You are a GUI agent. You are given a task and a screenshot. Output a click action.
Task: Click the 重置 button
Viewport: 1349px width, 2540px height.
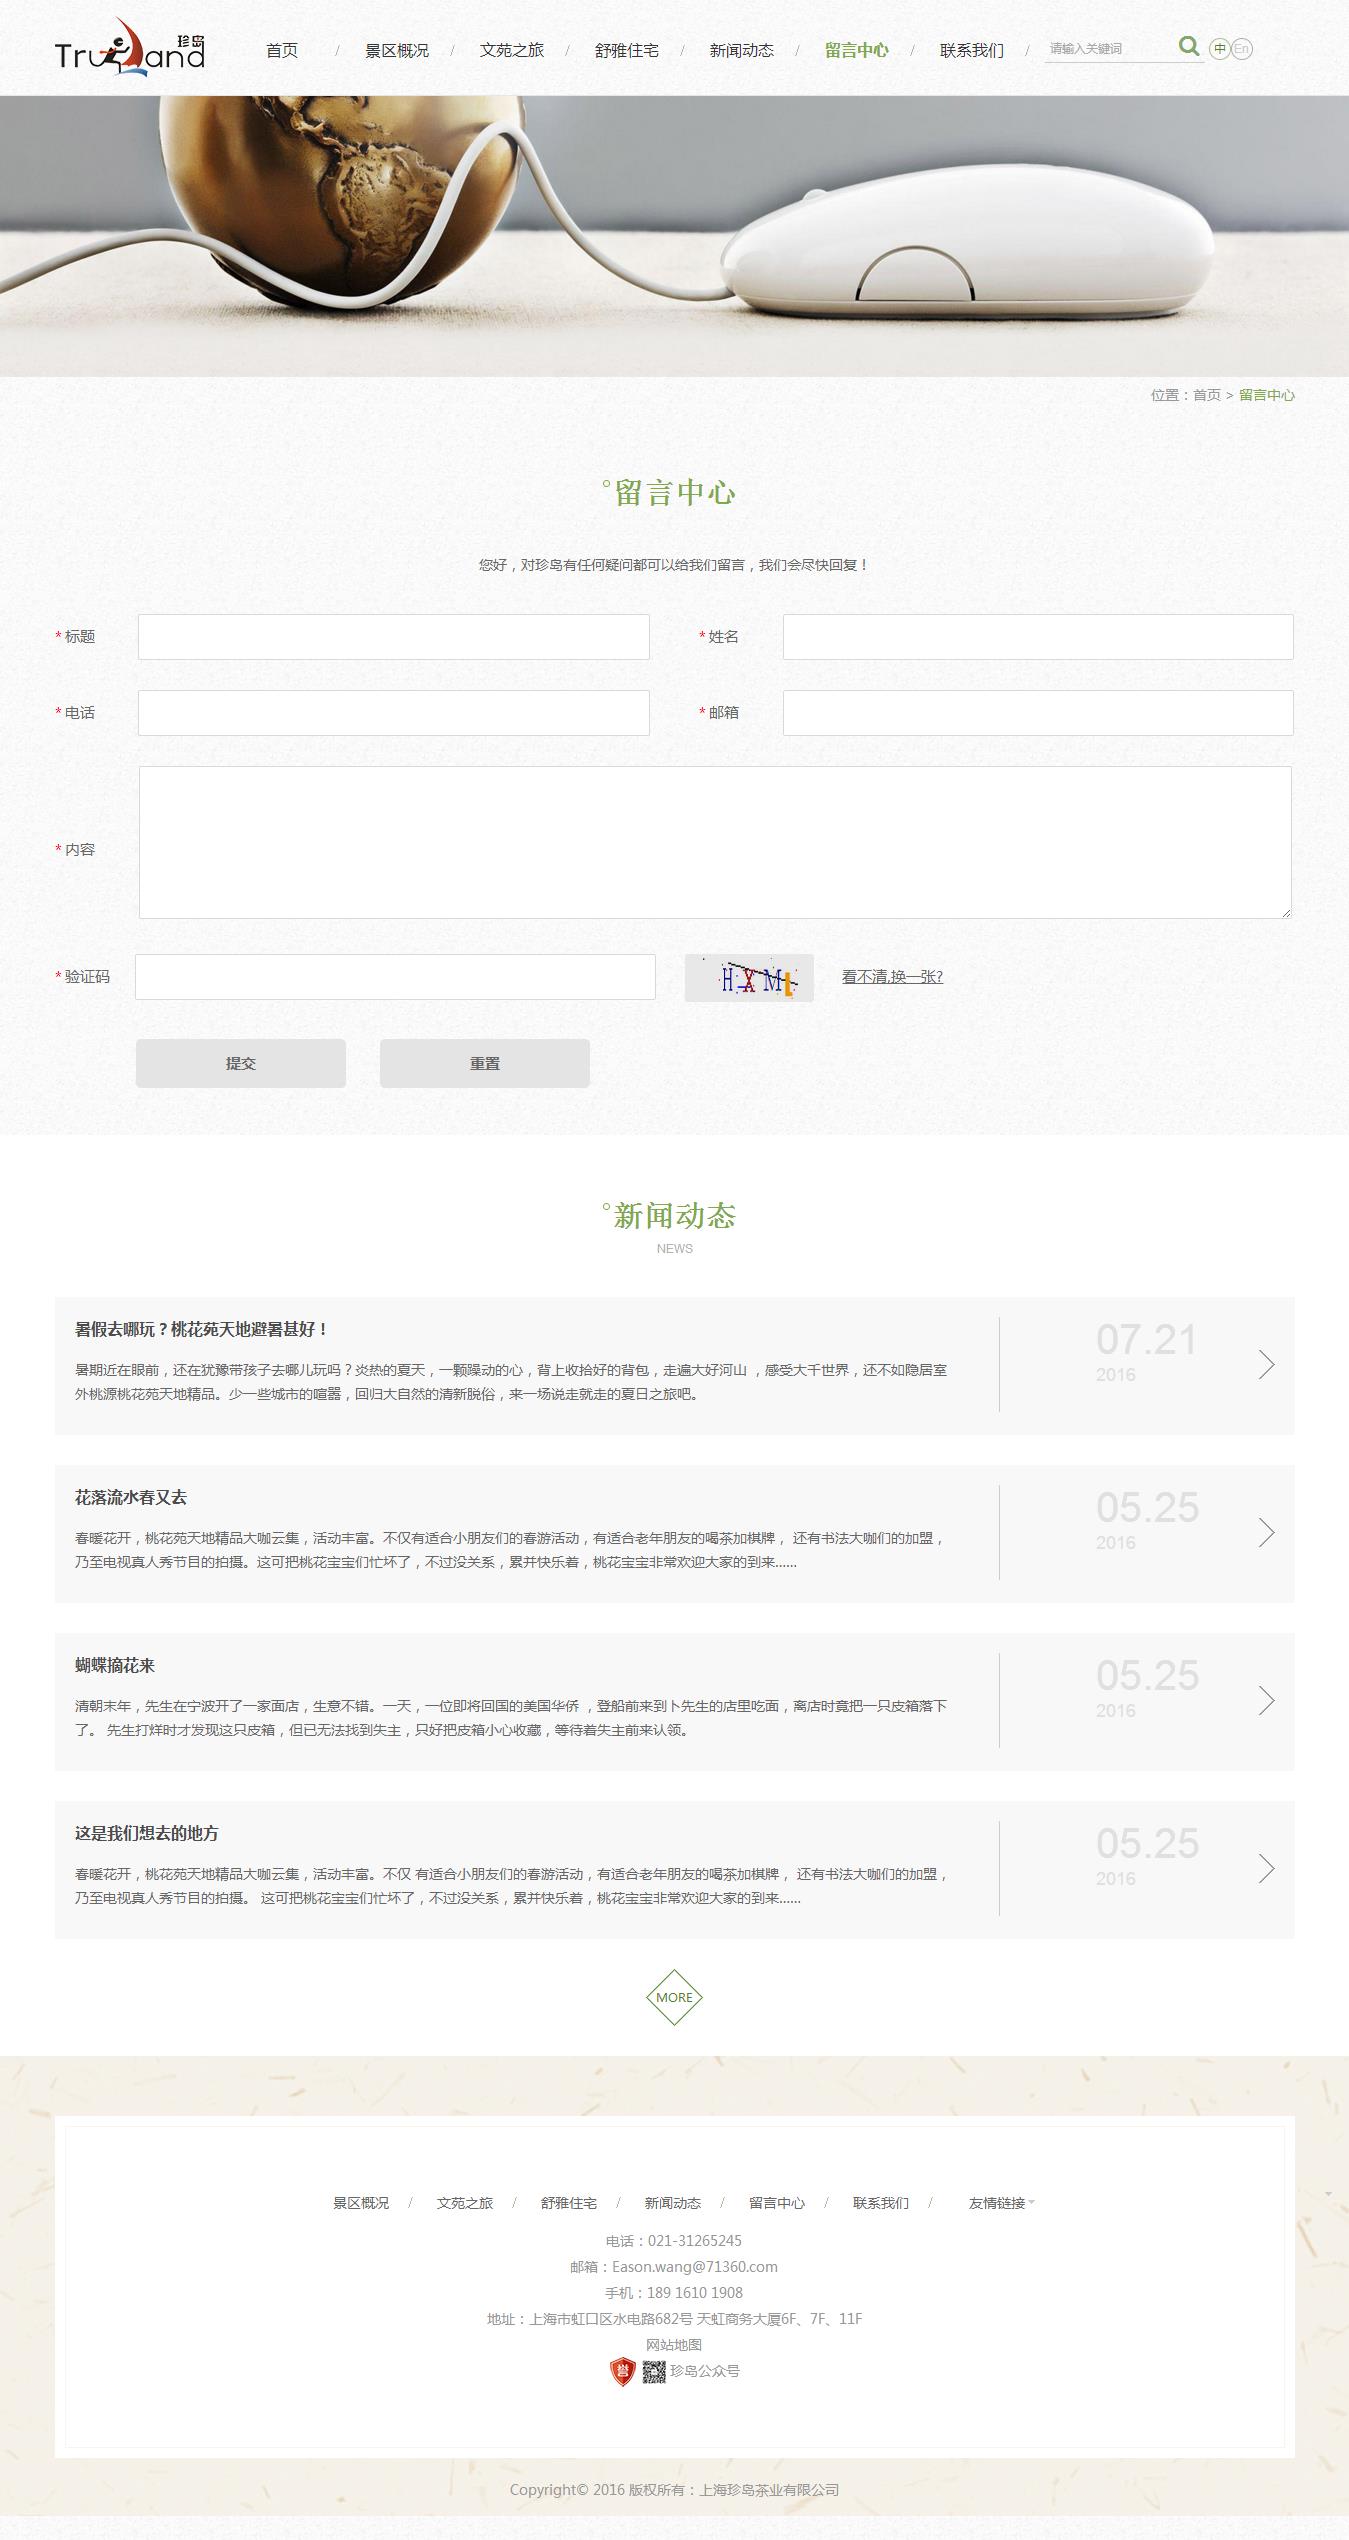[x=485, y=1063]
